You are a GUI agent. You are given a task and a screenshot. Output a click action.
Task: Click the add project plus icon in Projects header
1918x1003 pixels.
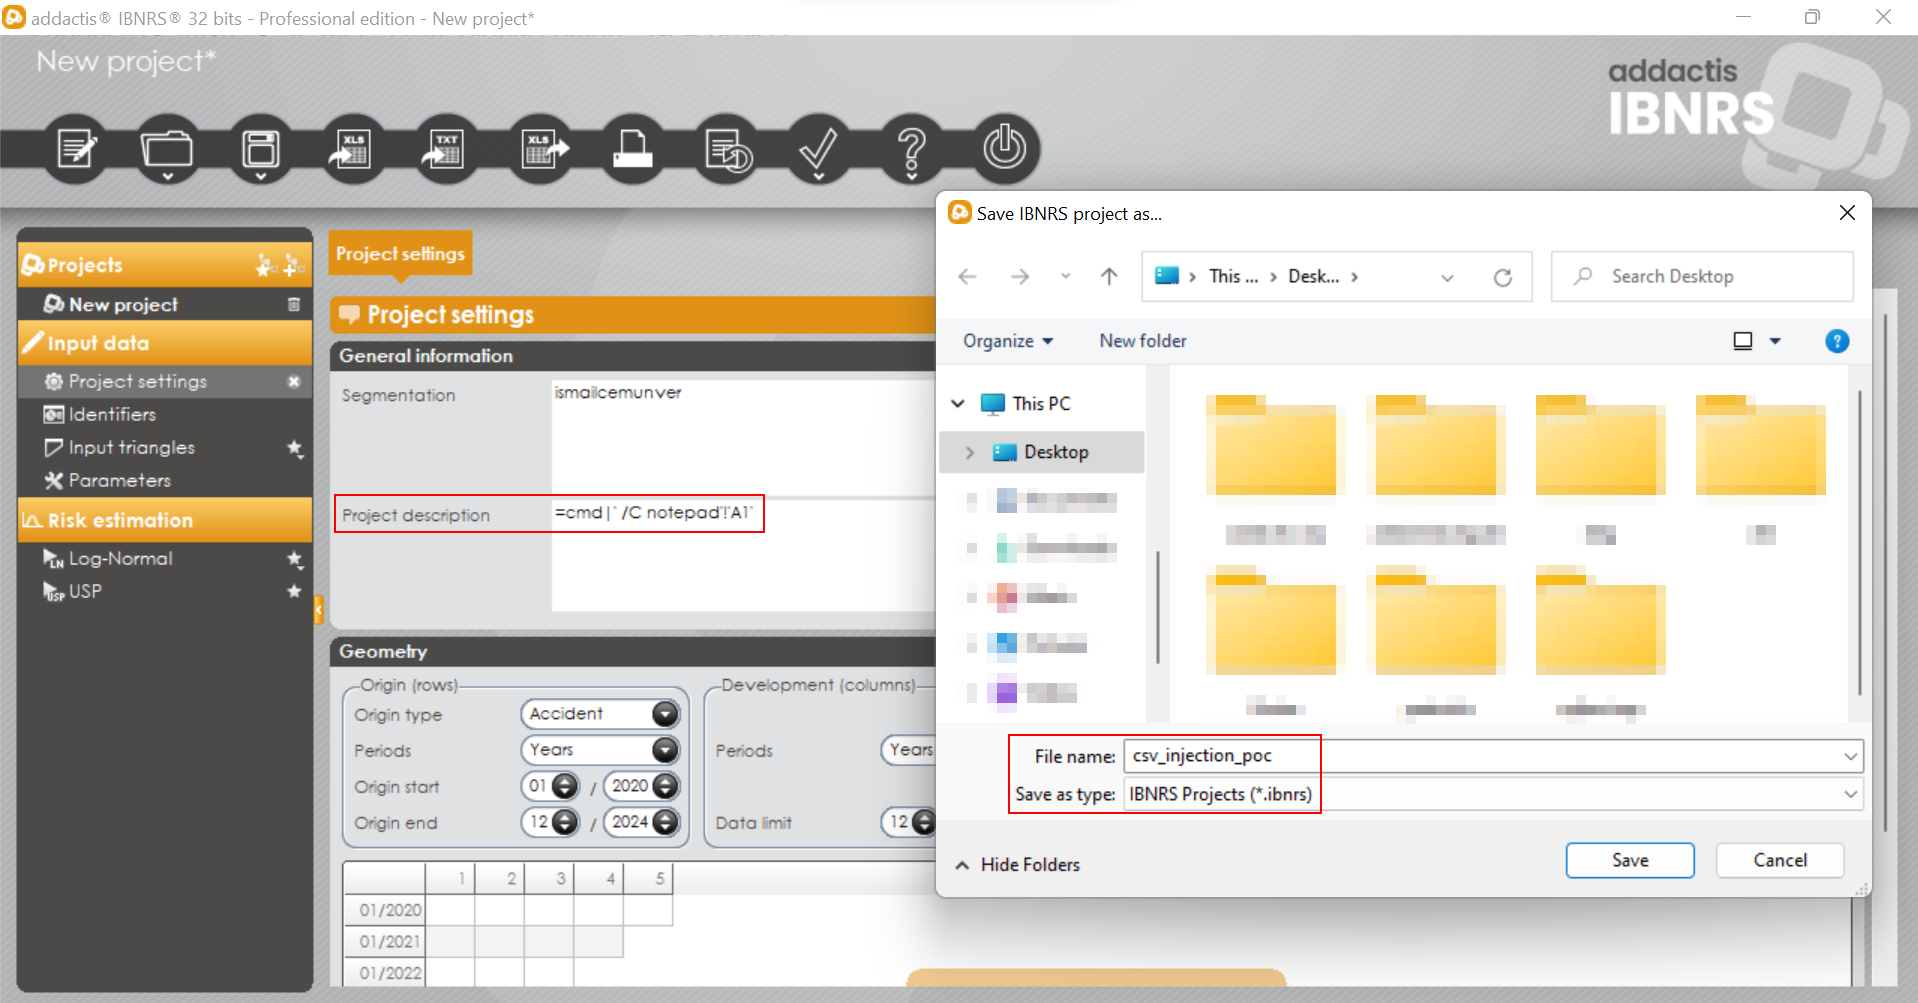click(293, 265)
